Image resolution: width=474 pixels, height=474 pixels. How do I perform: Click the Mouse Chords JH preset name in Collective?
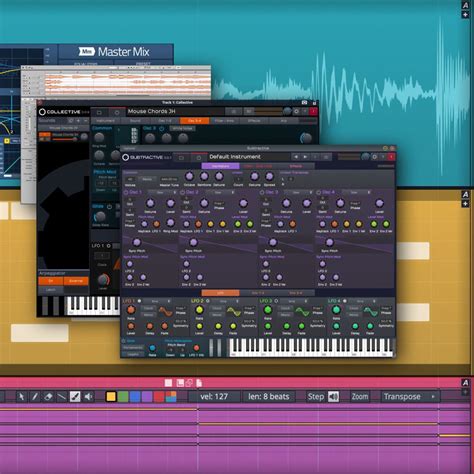point(152,111)
